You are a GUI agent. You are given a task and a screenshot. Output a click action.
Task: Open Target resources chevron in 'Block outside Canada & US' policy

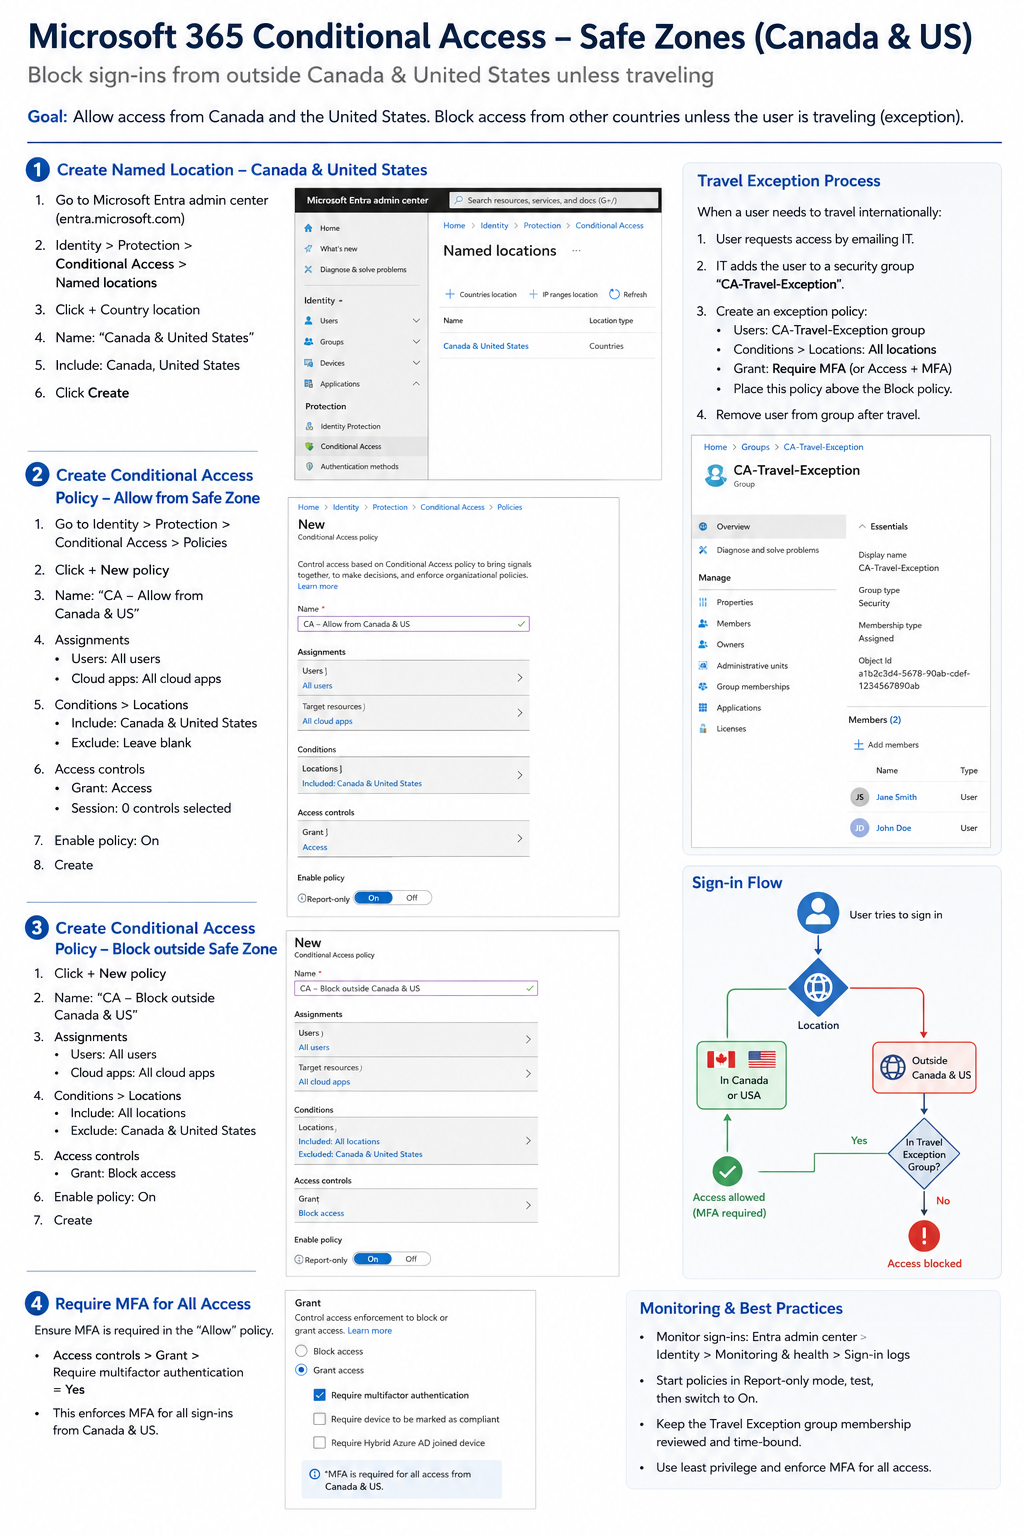coord(528,1073)
